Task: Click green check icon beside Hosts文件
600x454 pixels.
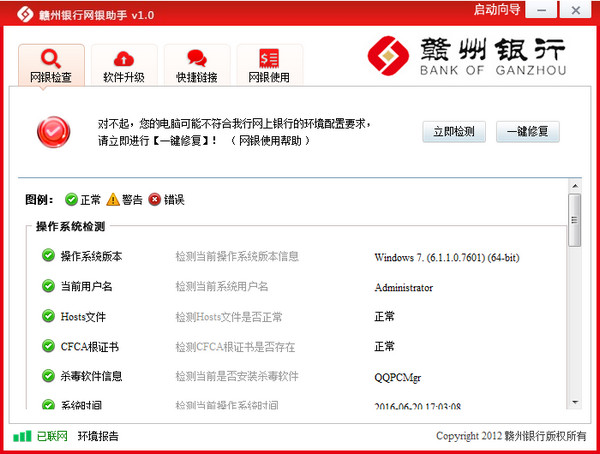Action: [48, 316]
